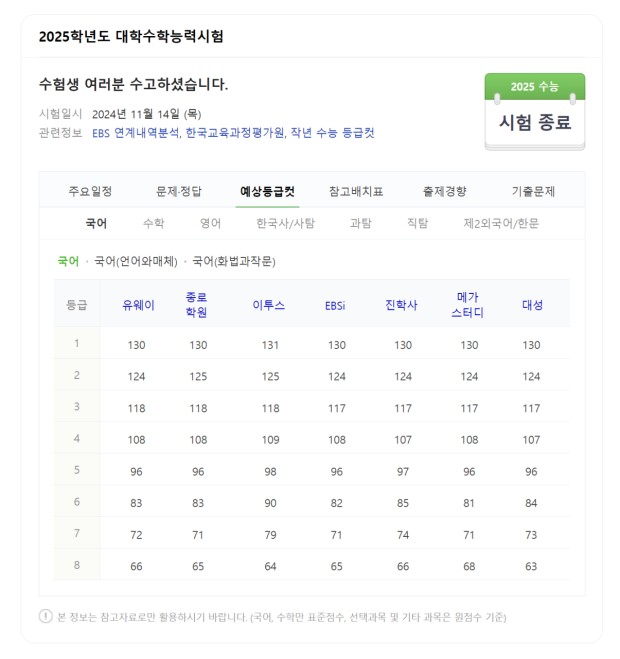Open the 메가스터디 column header link
The width and height of the screenshot is (620, 659).
pyautogui.click(x=467, y=305)
